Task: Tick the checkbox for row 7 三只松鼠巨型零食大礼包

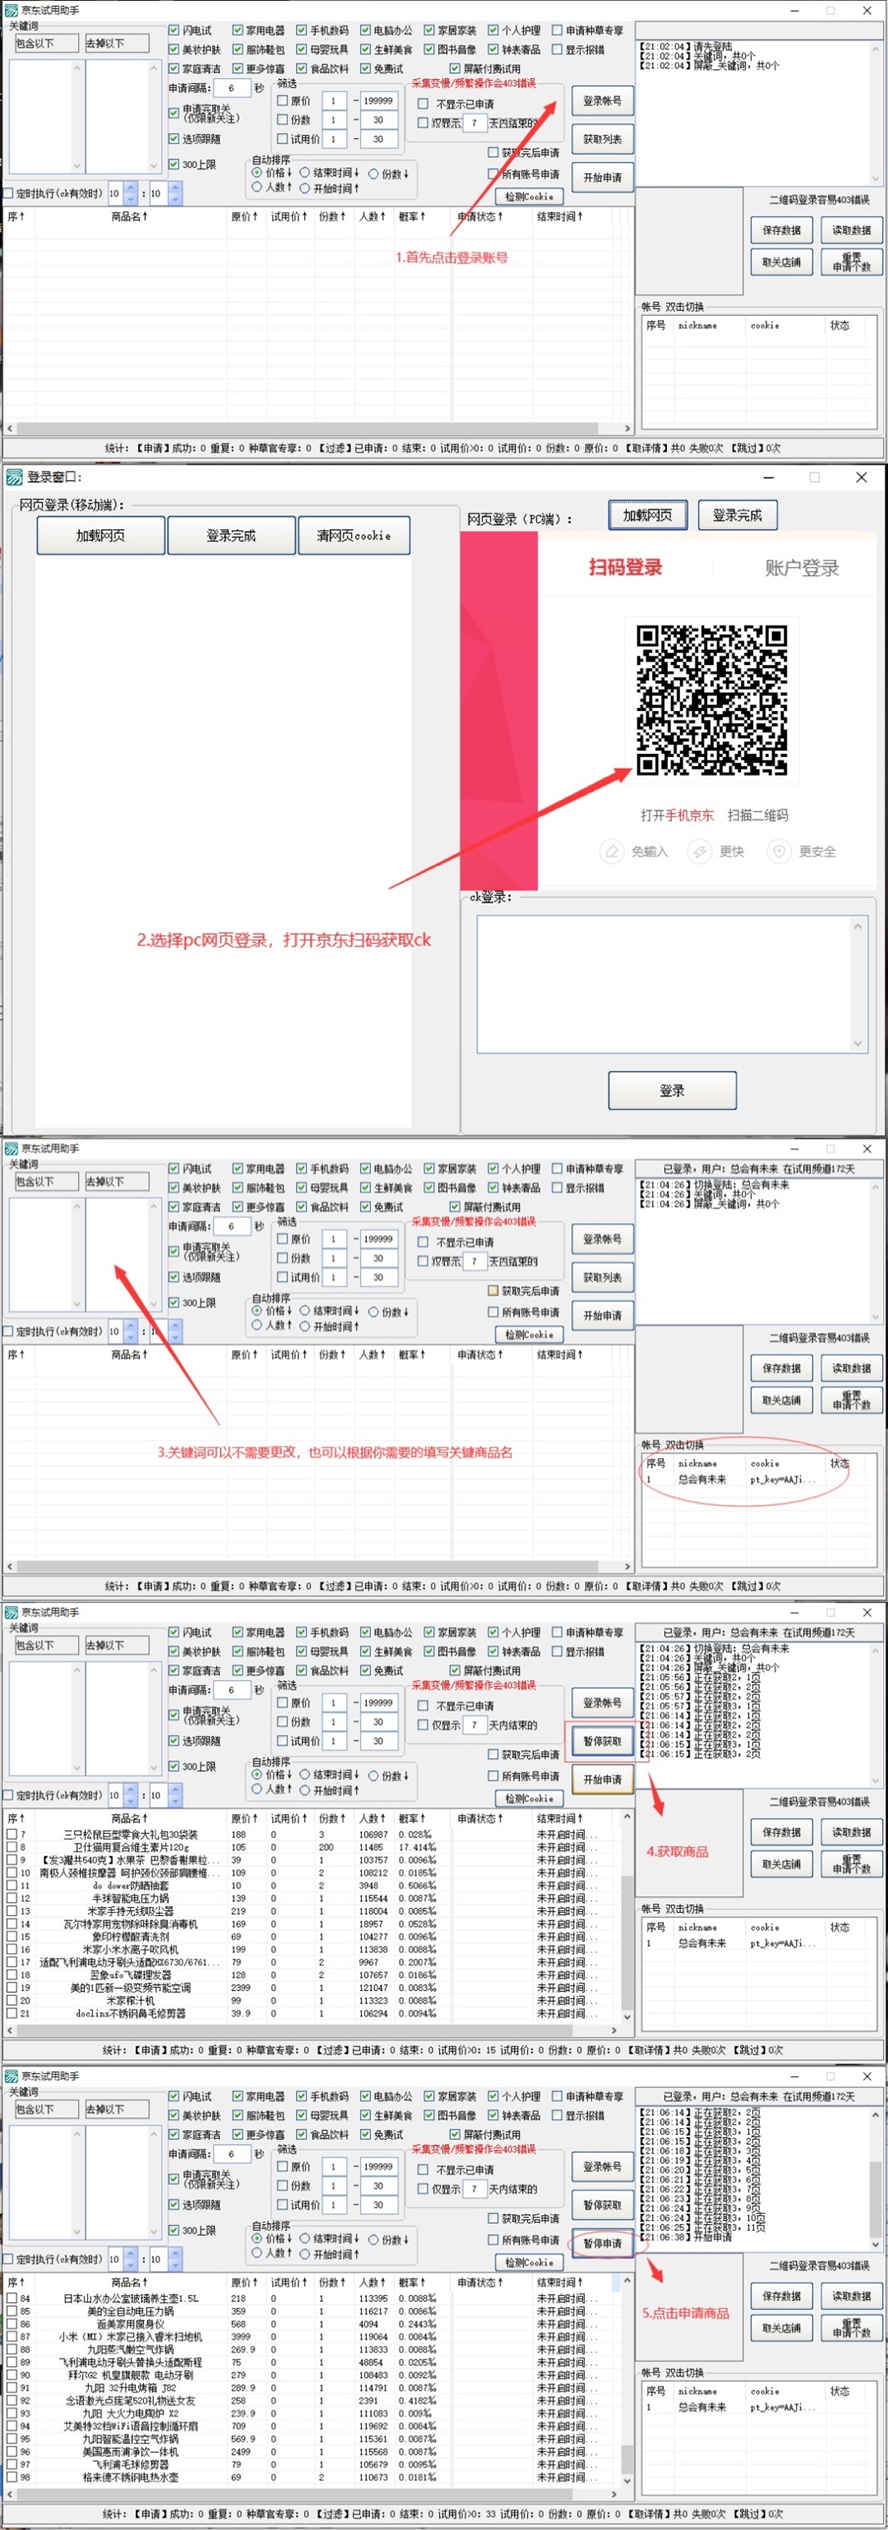Action: click(12, 1835)
